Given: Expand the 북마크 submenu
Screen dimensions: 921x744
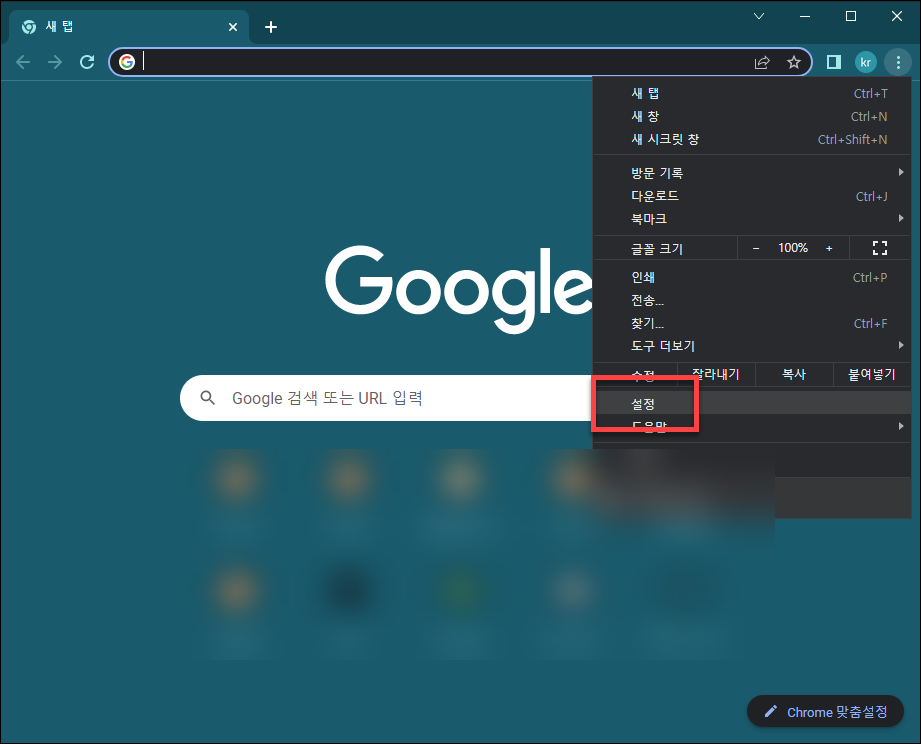Looking at the screenshot, I should 752,218.
